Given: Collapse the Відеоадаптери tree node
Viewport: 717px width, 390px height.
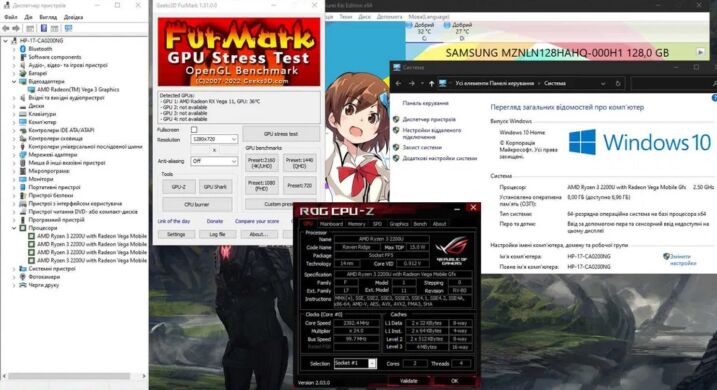Looking at the screenshot, I should (x=14, y=81).
